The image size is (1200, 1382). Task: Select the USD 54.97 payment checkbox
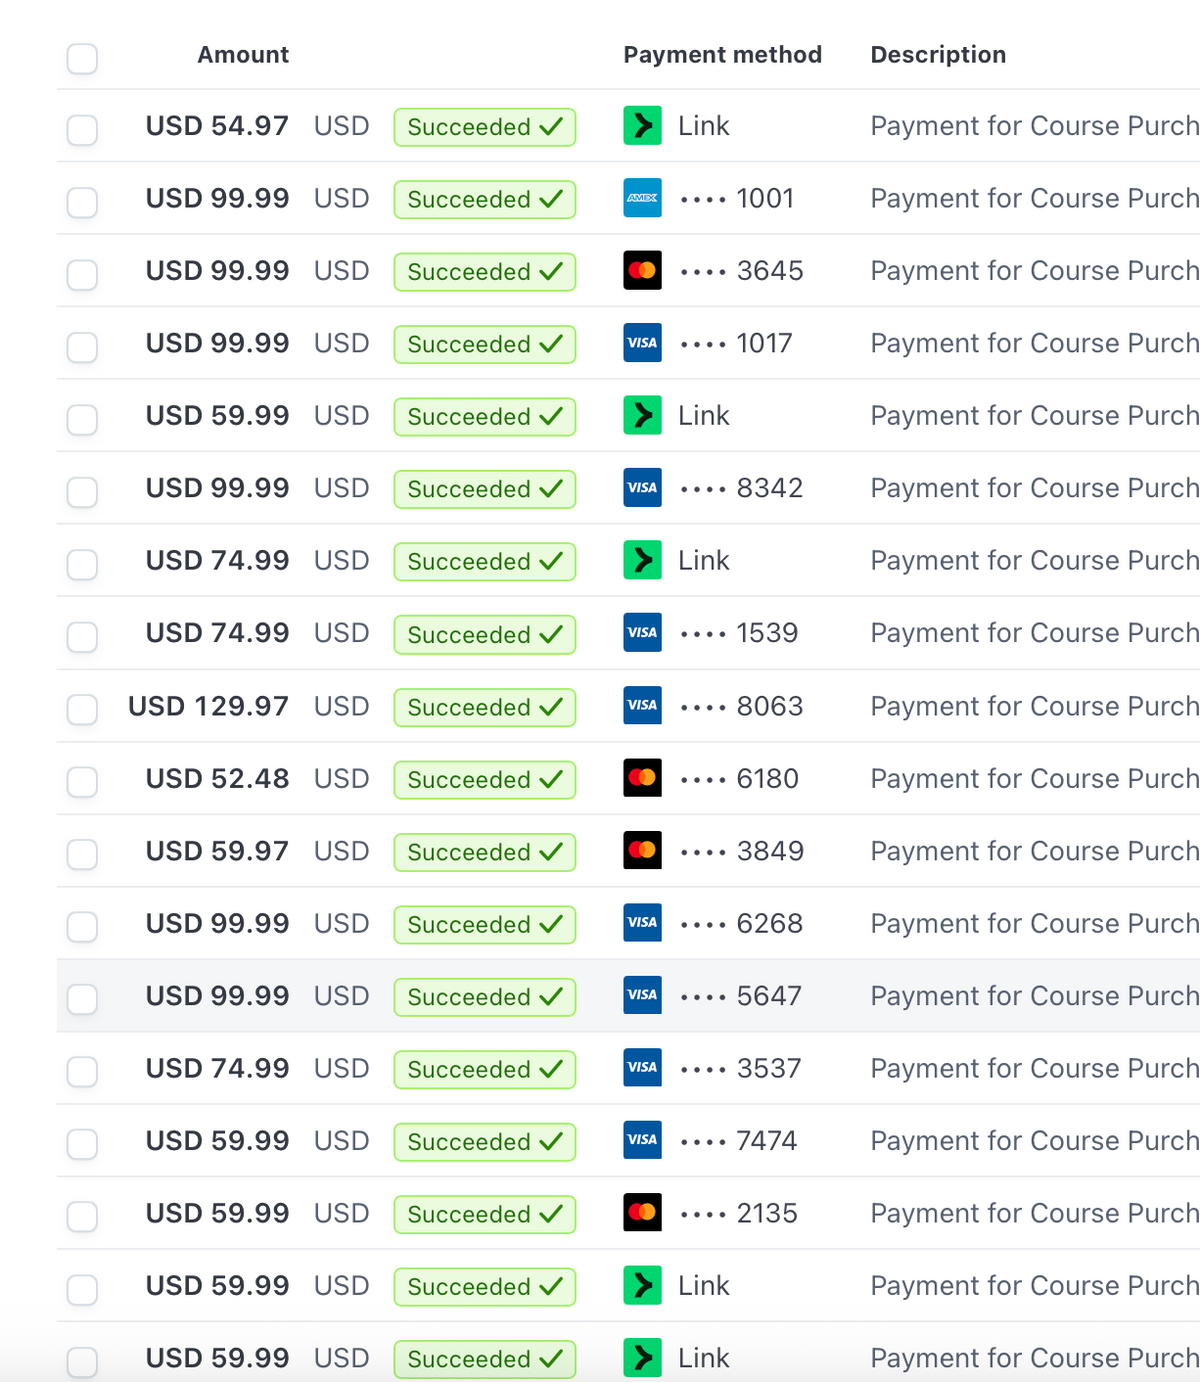pos(82,129)
